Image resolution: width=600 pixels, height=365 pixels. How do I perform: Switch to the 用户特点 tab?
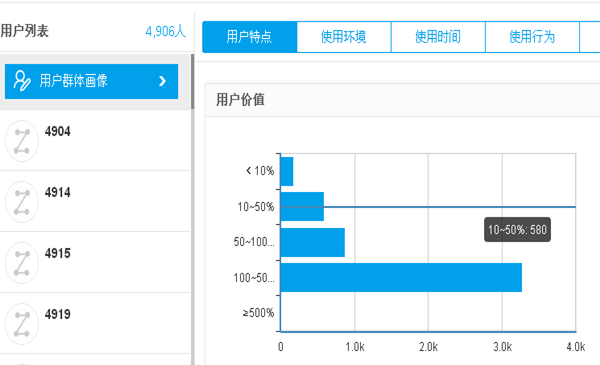pos(249,37)
